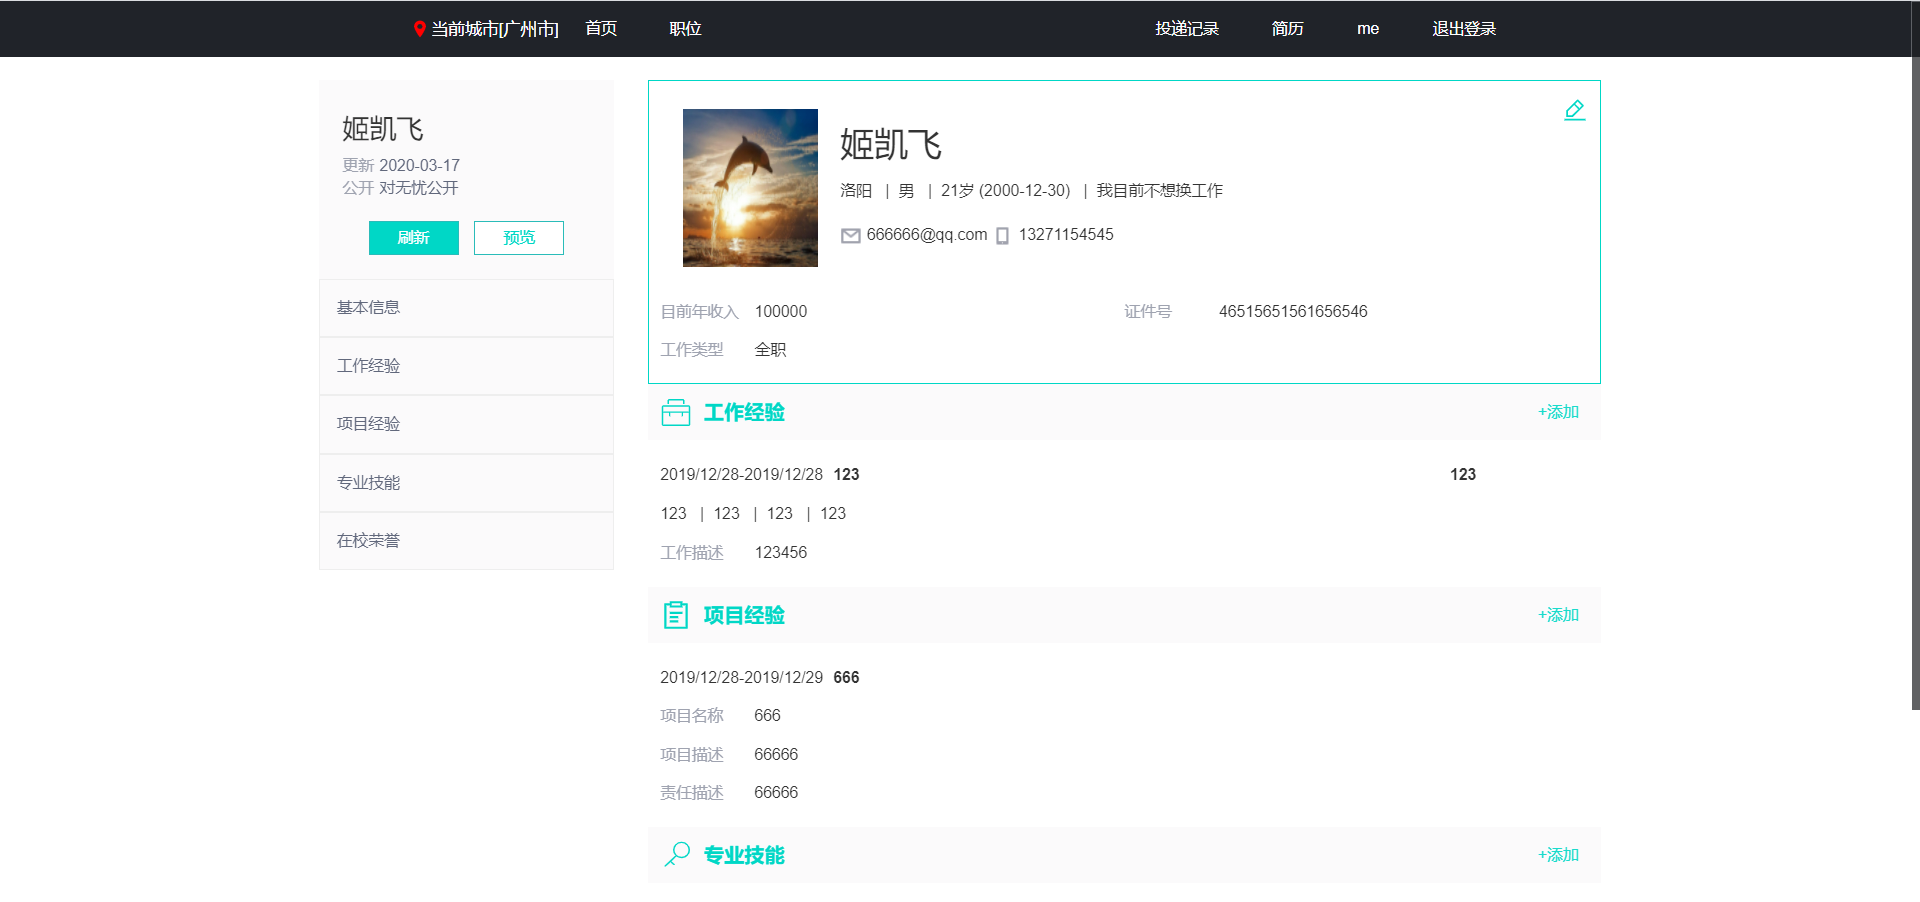Click the magnifier icon beside 专业技能
This screenshot has width=1920, height=902.
(677, 854)
